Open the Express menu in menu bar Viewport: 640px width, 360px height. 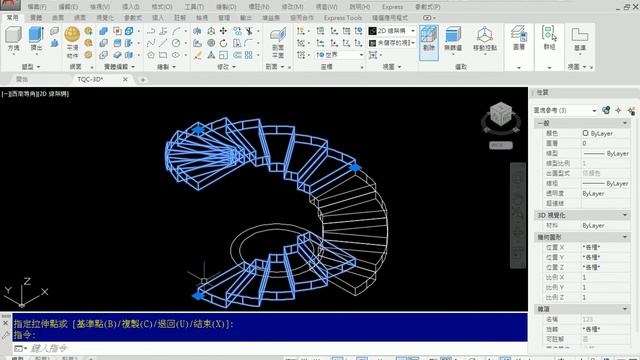pyautogui.click(x=392, y=7)
